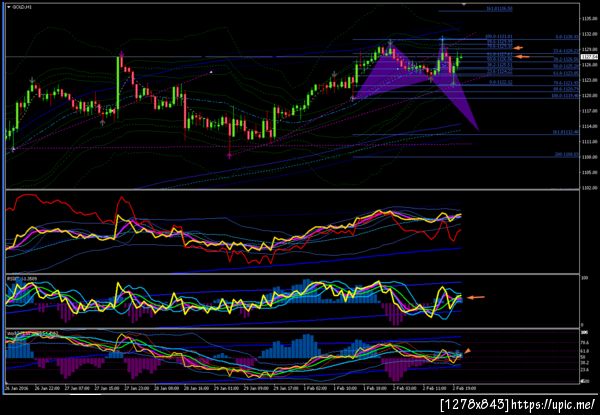
Task: Click the 61.8 level on bottom oscillator scale
Action: pyautogui.click(x=584, y=350)
